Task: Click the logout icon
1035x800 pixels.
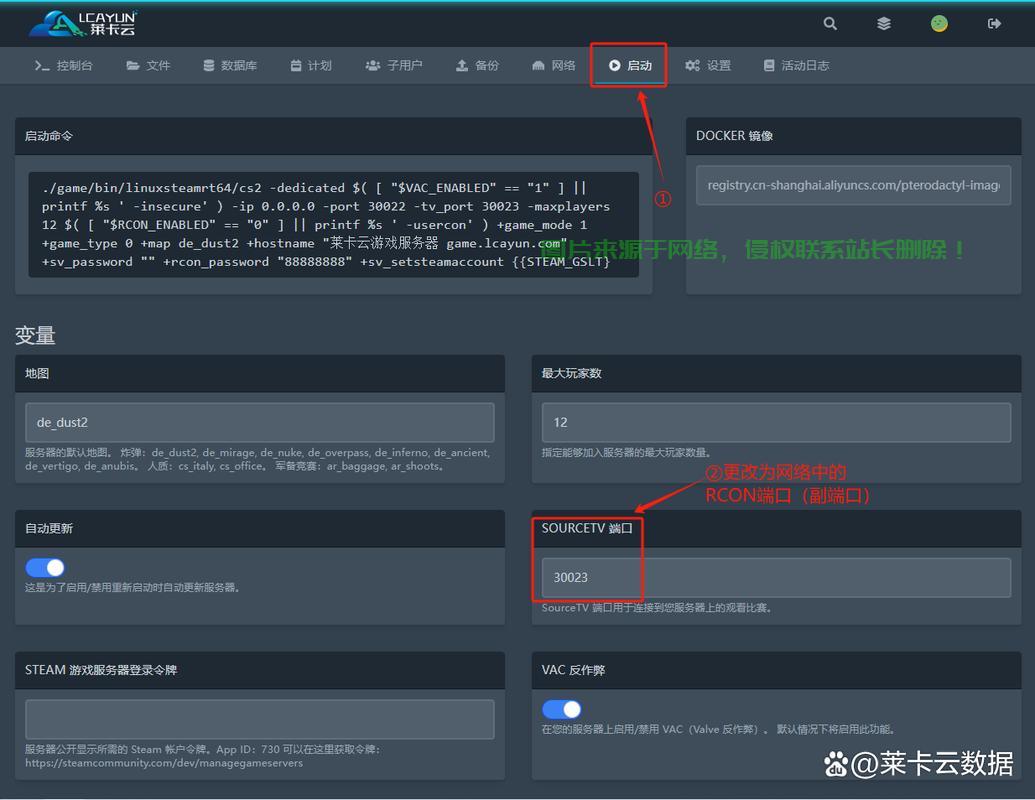Action: [994, 24]
